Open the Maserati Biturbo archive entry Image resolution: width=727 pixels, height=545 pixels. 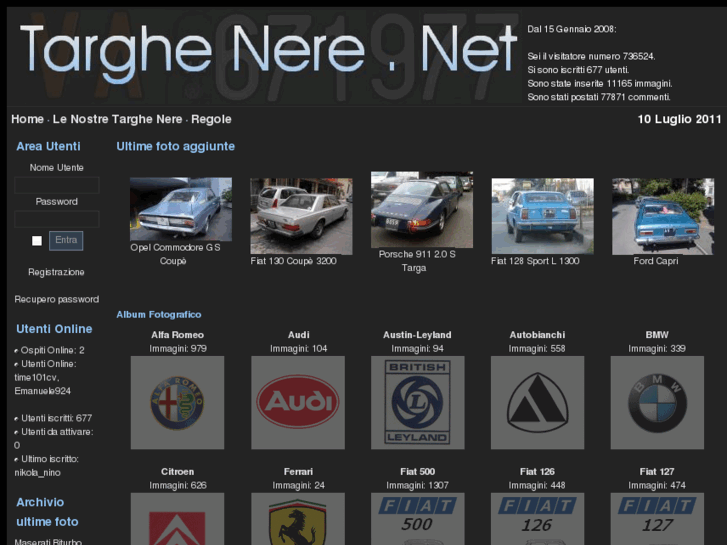(x=48, y=541)
